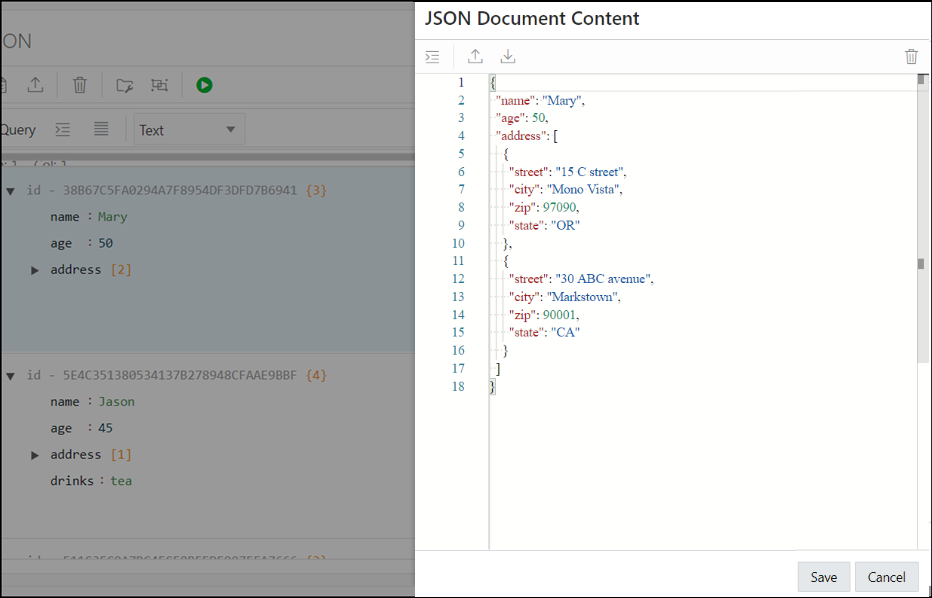The image size is (932, 598).
Task: Open the edit collection folder icon
Action: coord(123,85)
